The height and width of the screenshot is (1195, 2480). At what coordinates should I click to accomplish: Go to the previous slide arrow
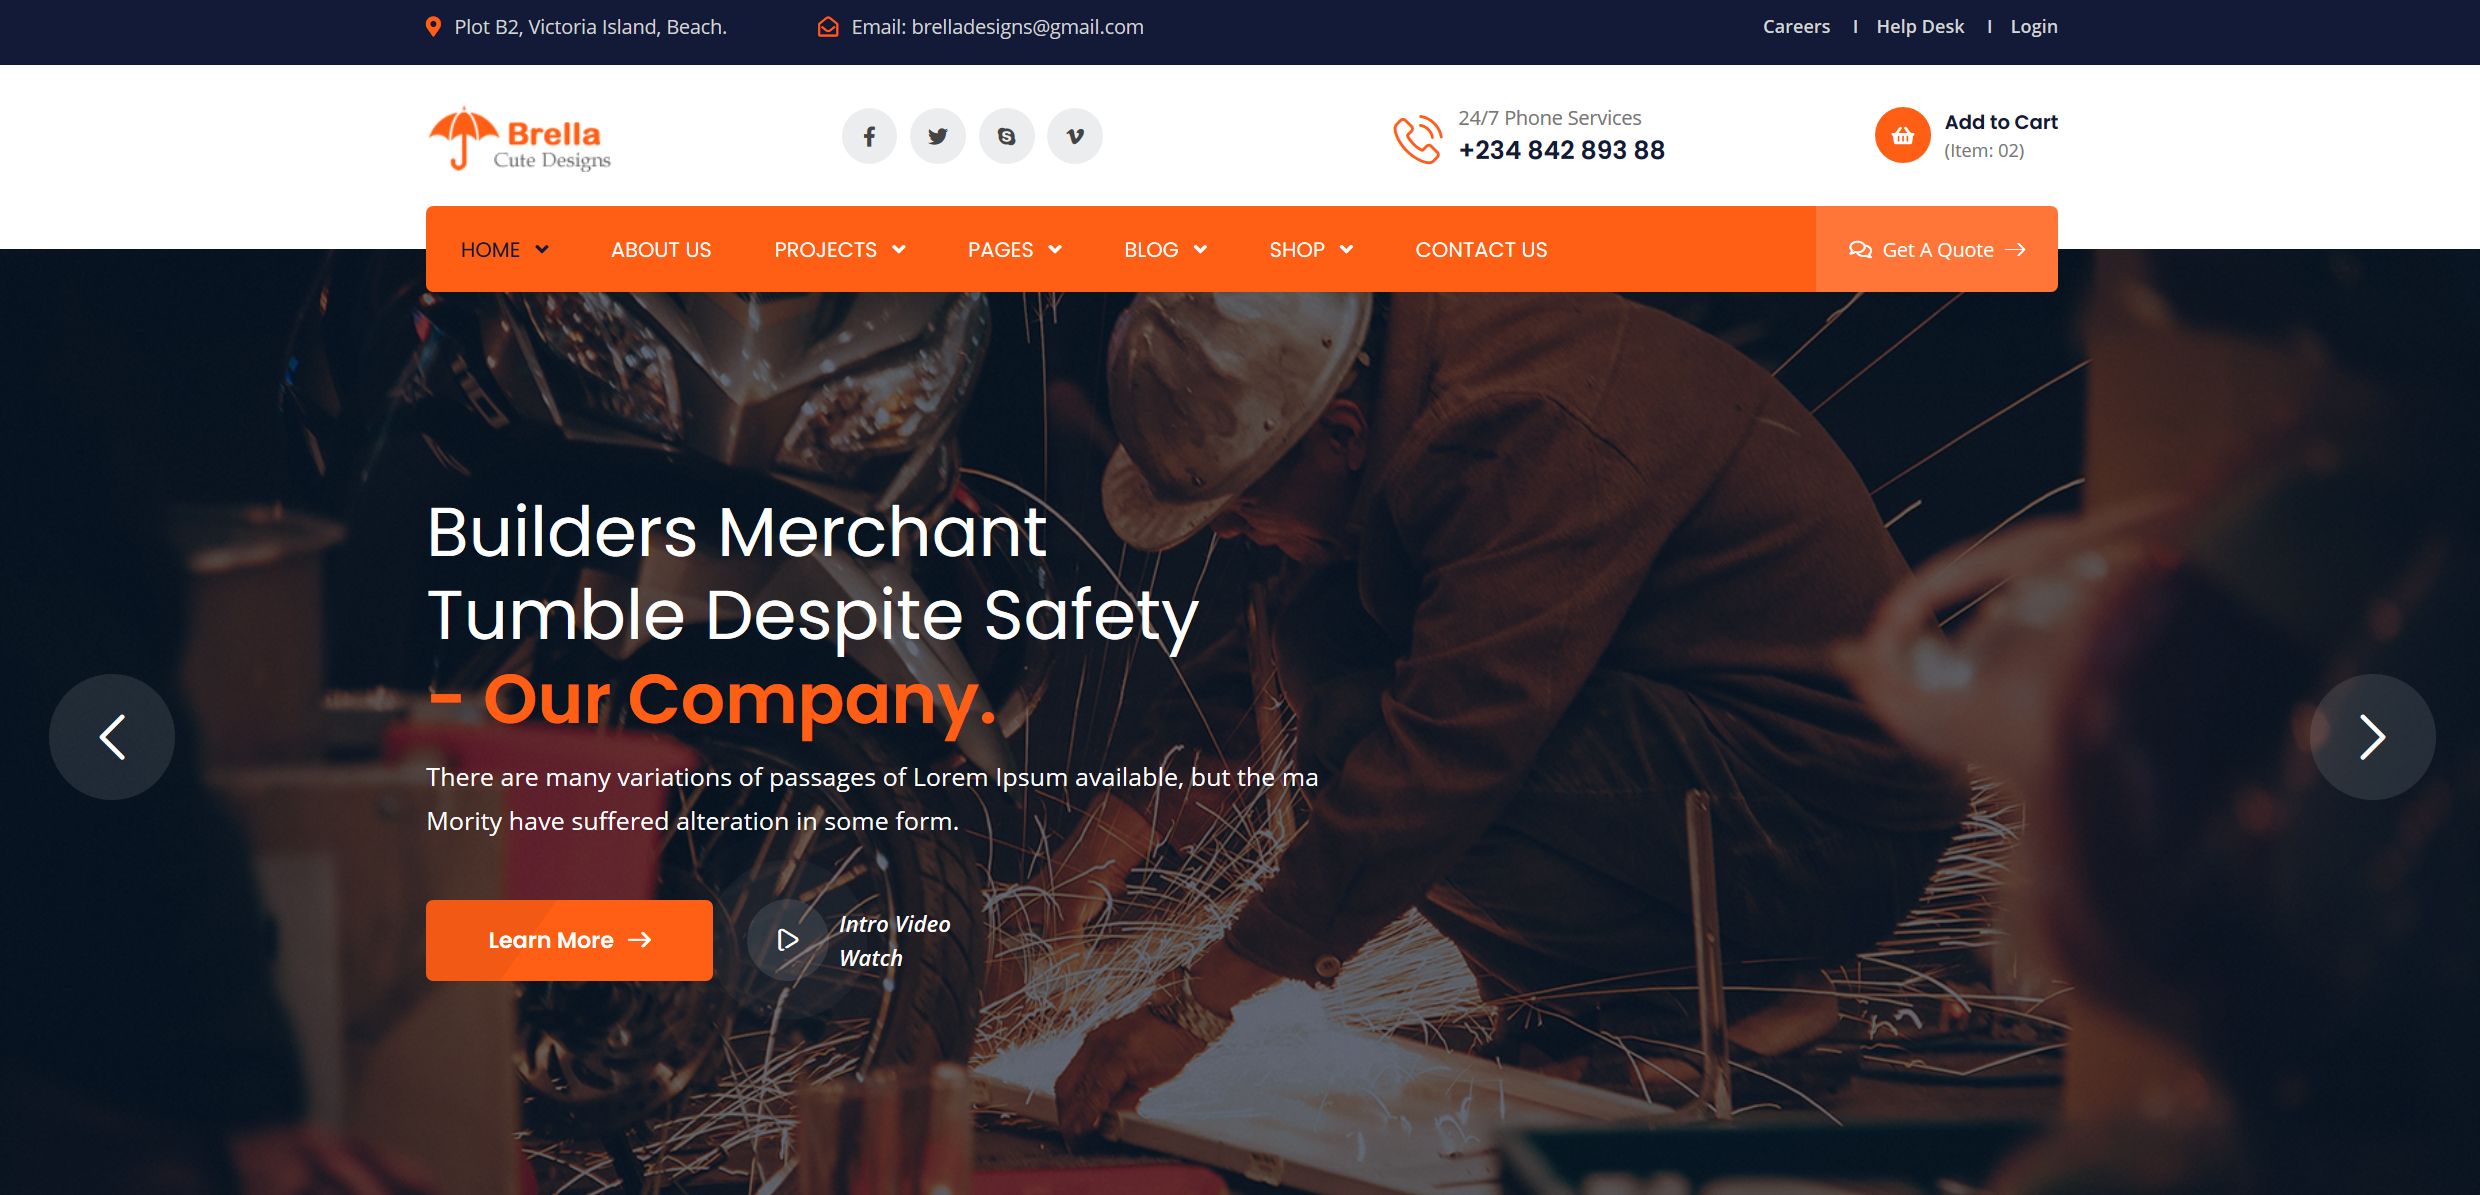112,737
